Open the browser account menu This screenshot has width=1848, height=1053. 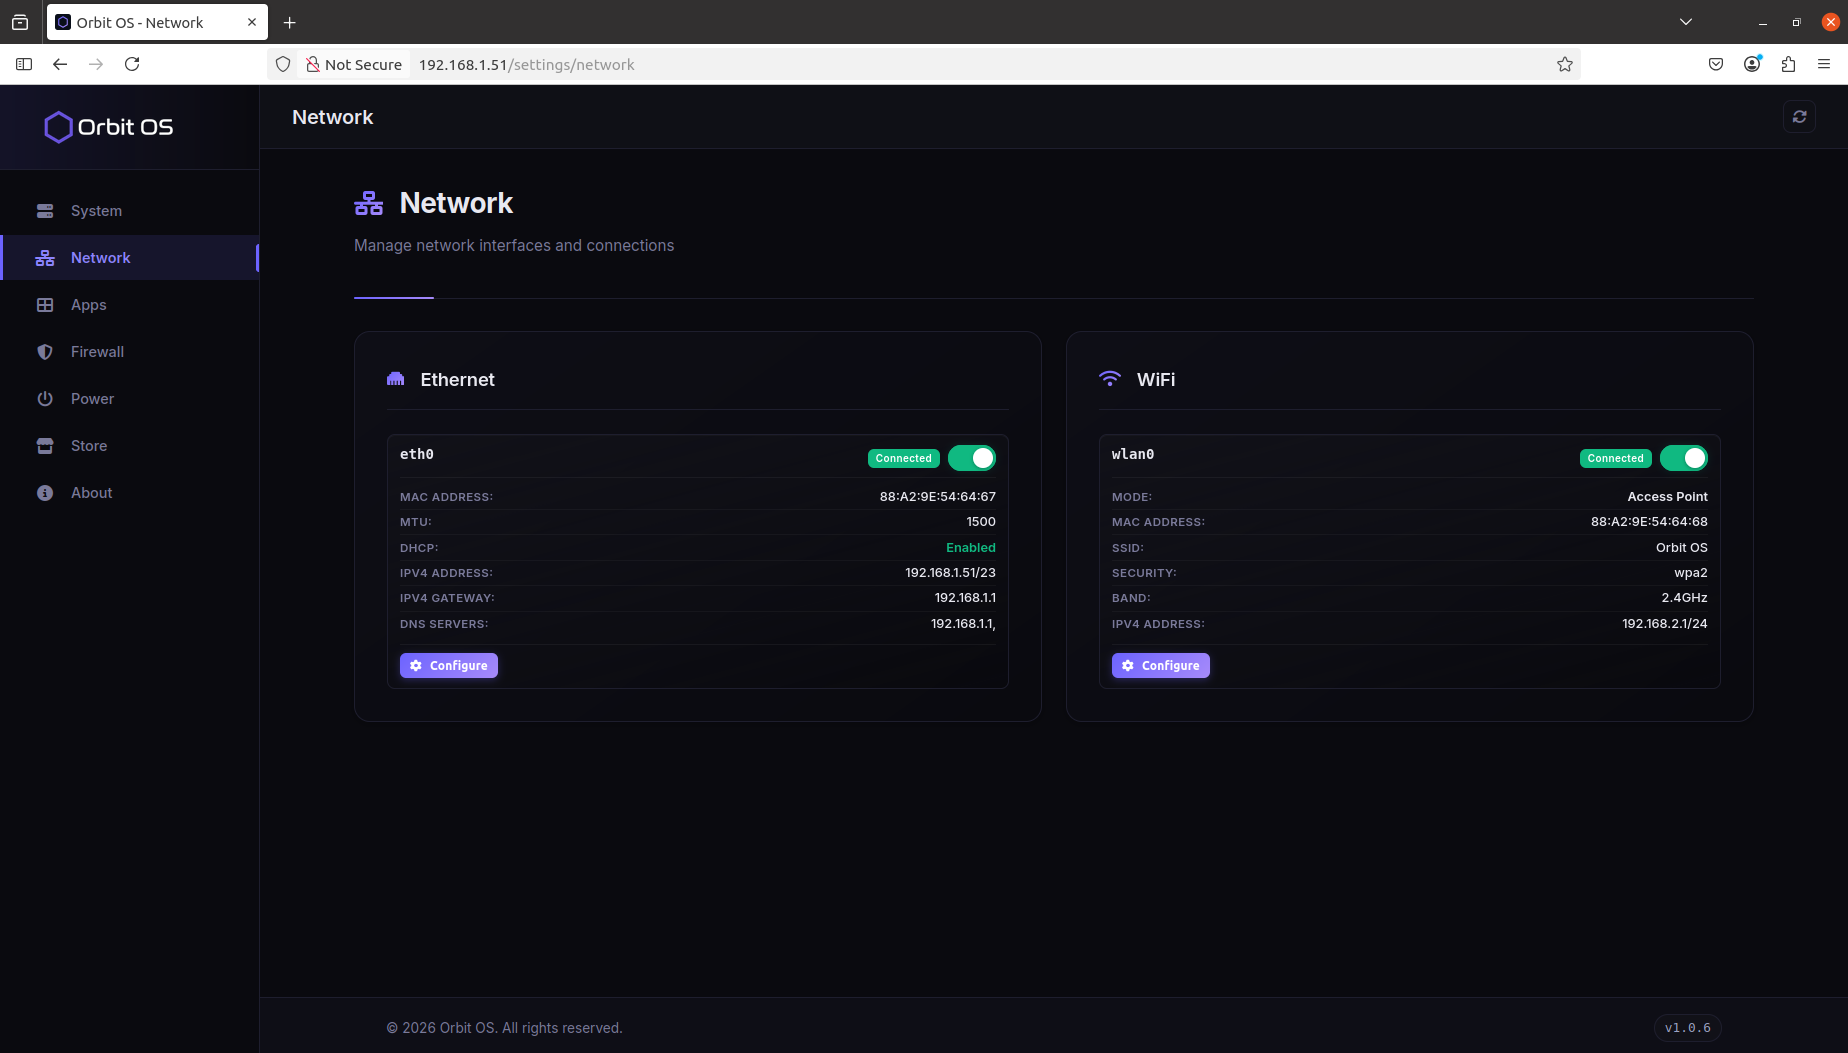tap(1752, 63)
